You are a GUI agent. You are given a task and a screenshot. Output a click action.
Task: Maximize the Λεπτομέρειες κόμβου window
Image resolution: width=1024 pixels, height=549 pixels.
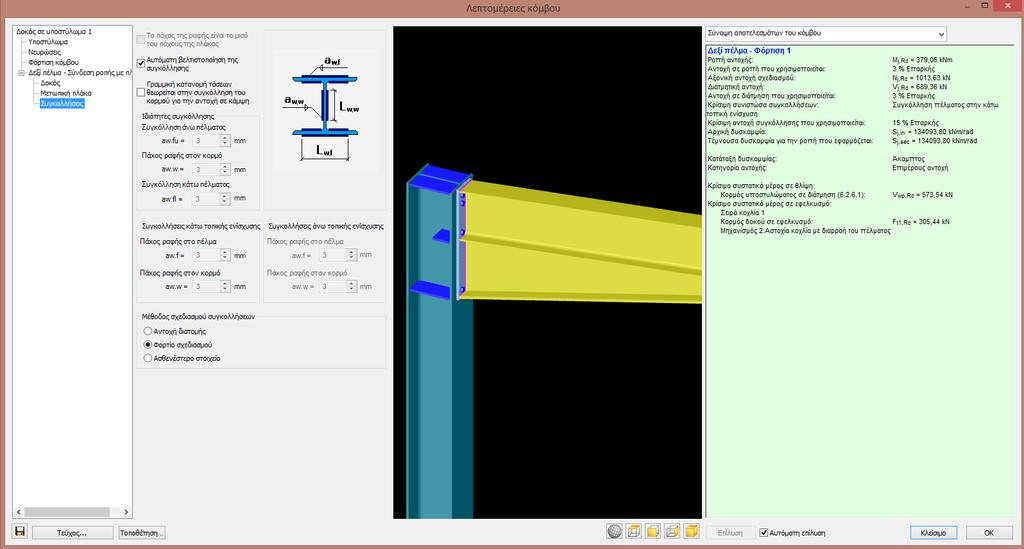point(985,5)
